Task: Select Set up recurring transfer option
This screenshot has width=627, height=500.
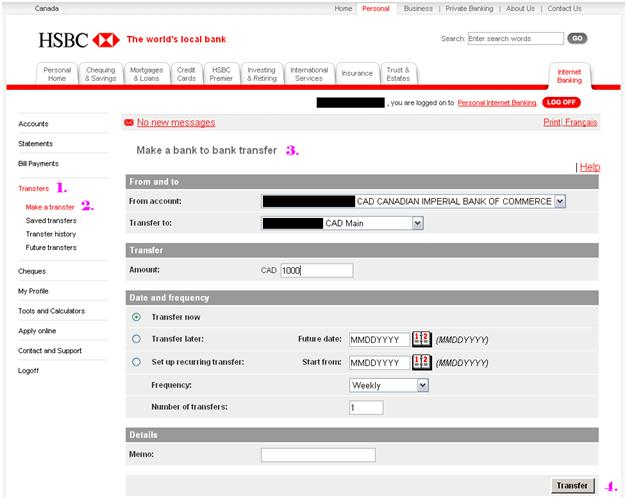Action: click(136, 362)
